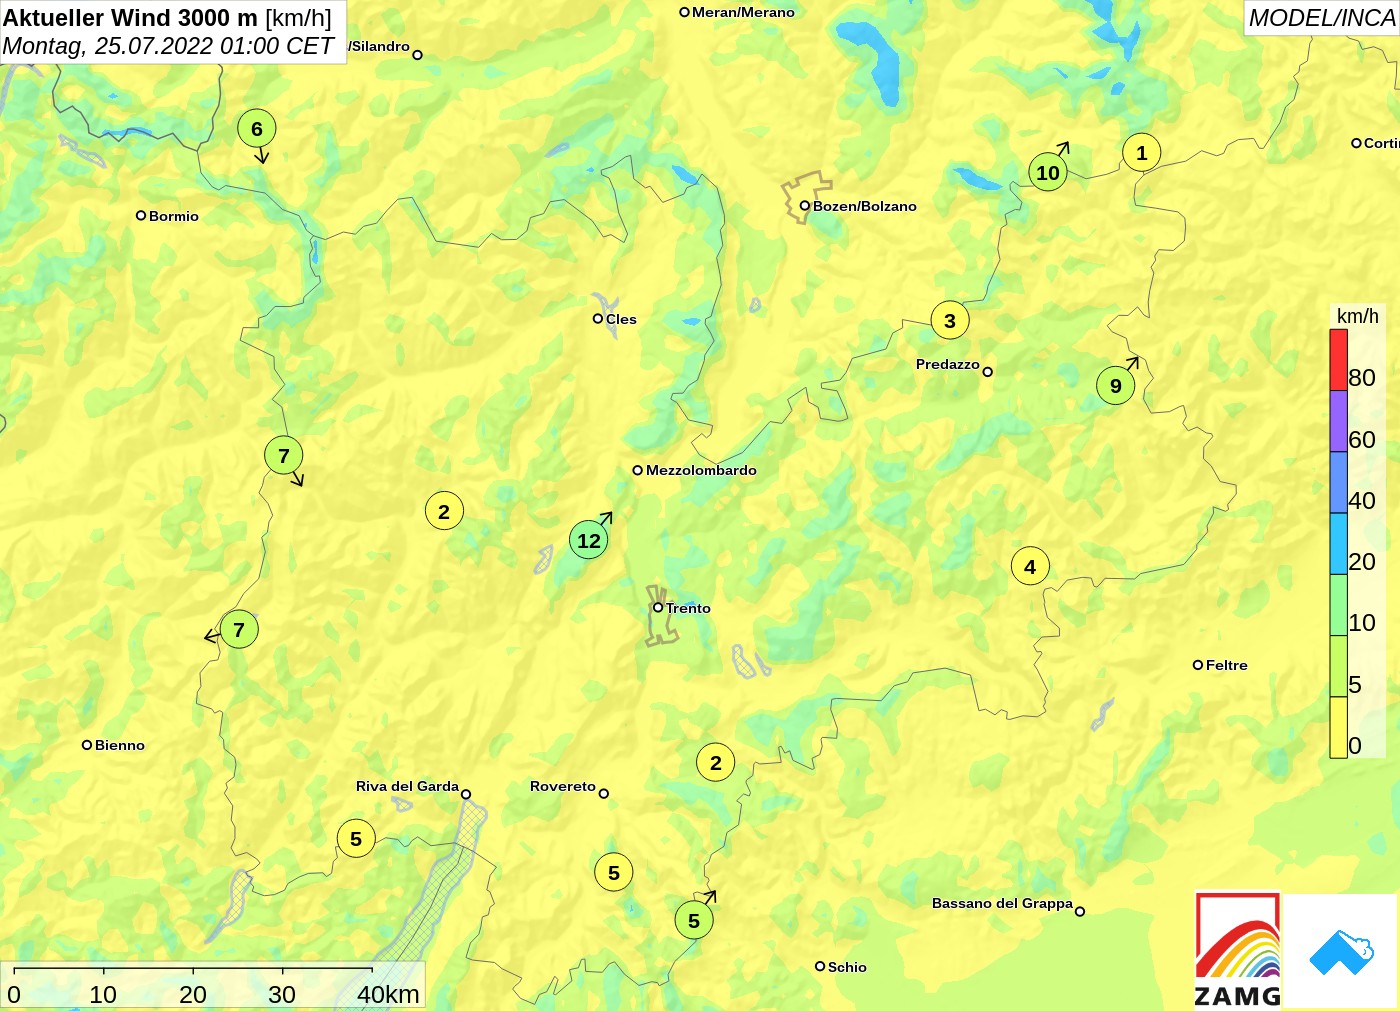Screen dimensions: 1400x1011
Task: Click the wind marker 10 near Bozen
Action: pyautogui.click(x=1047, y=172)
